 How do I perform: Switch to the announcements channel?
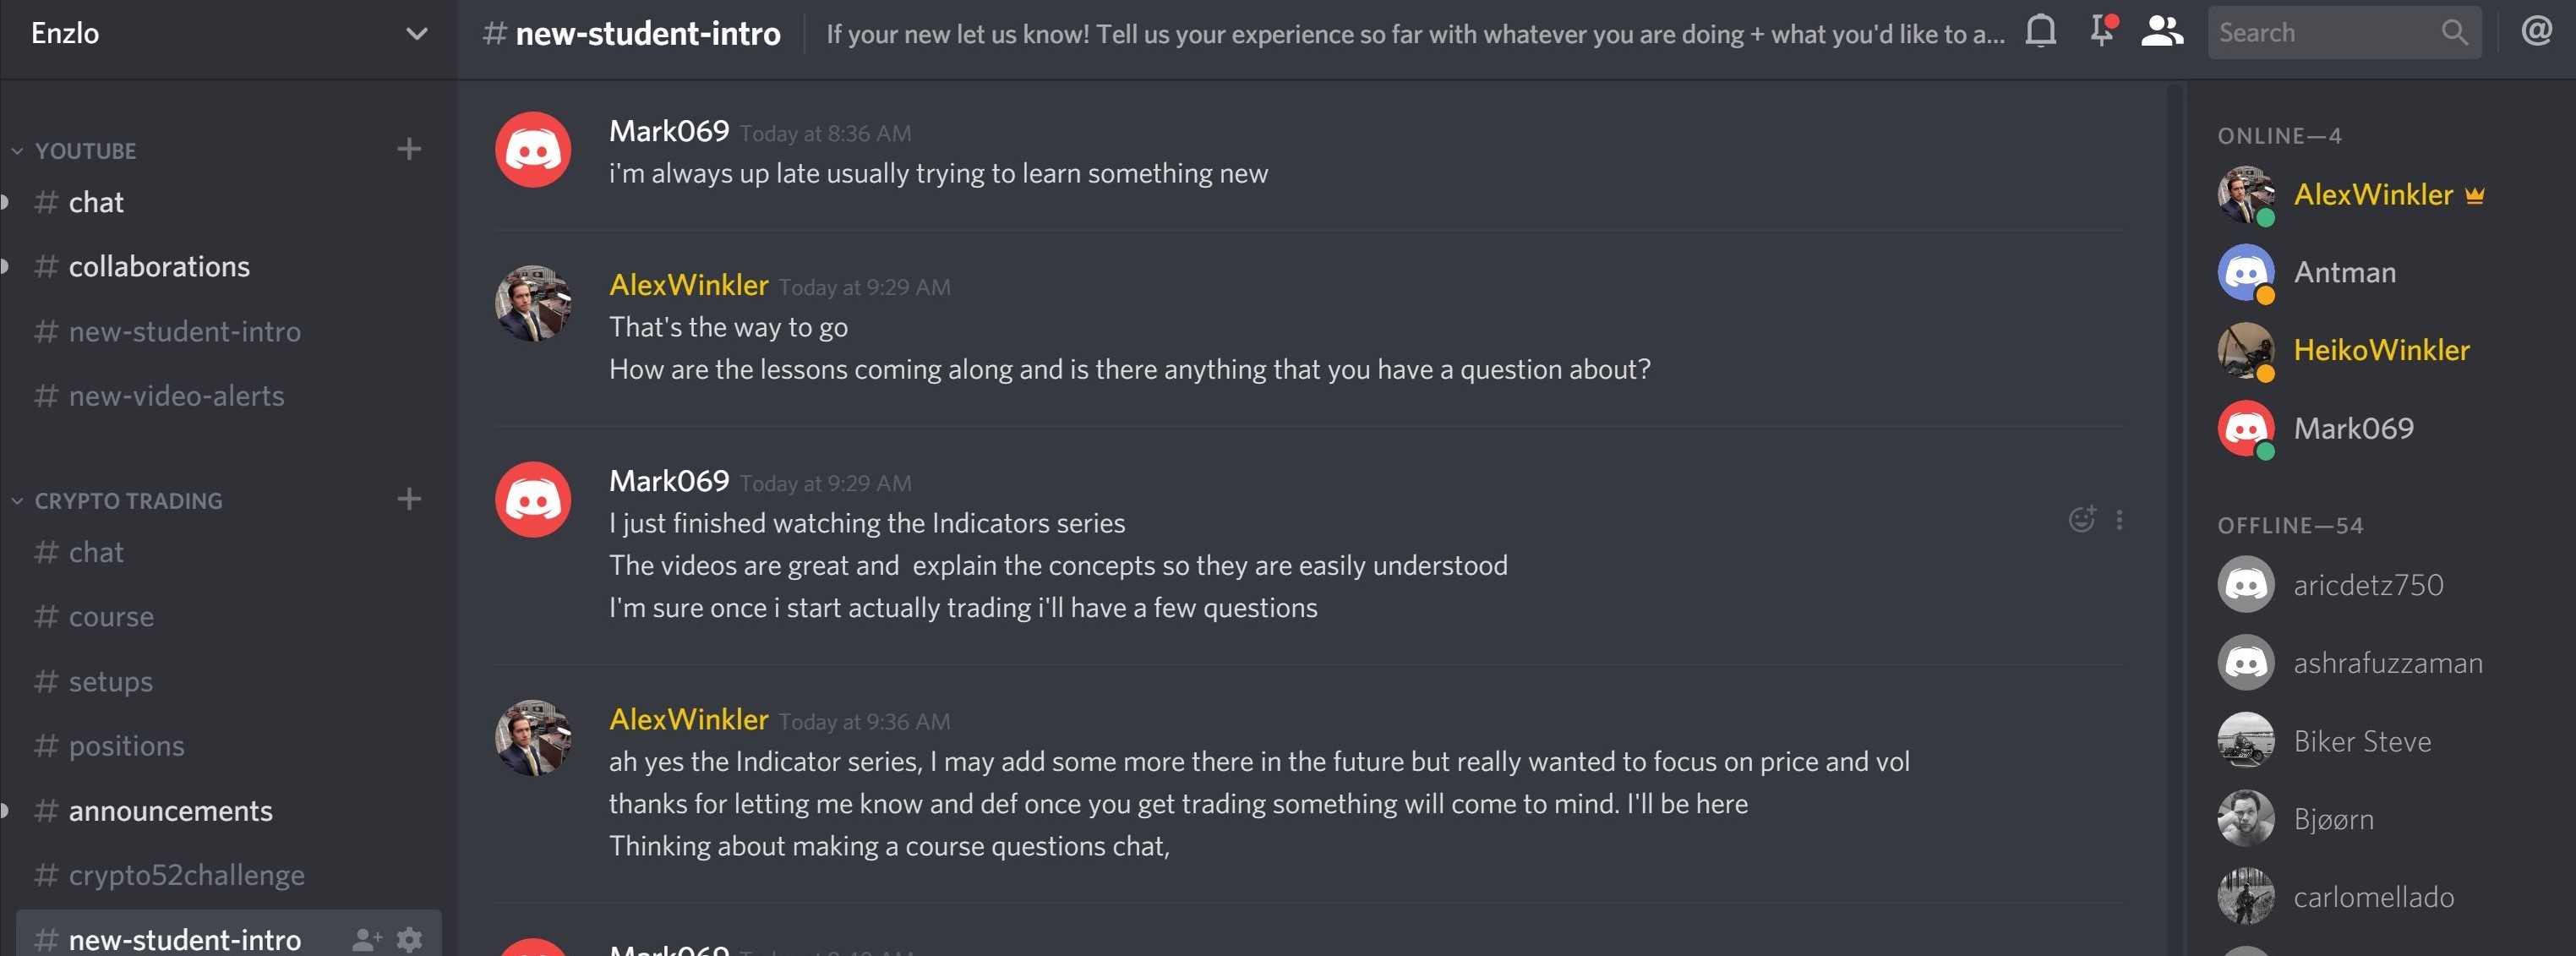click(x=170, y=810)
